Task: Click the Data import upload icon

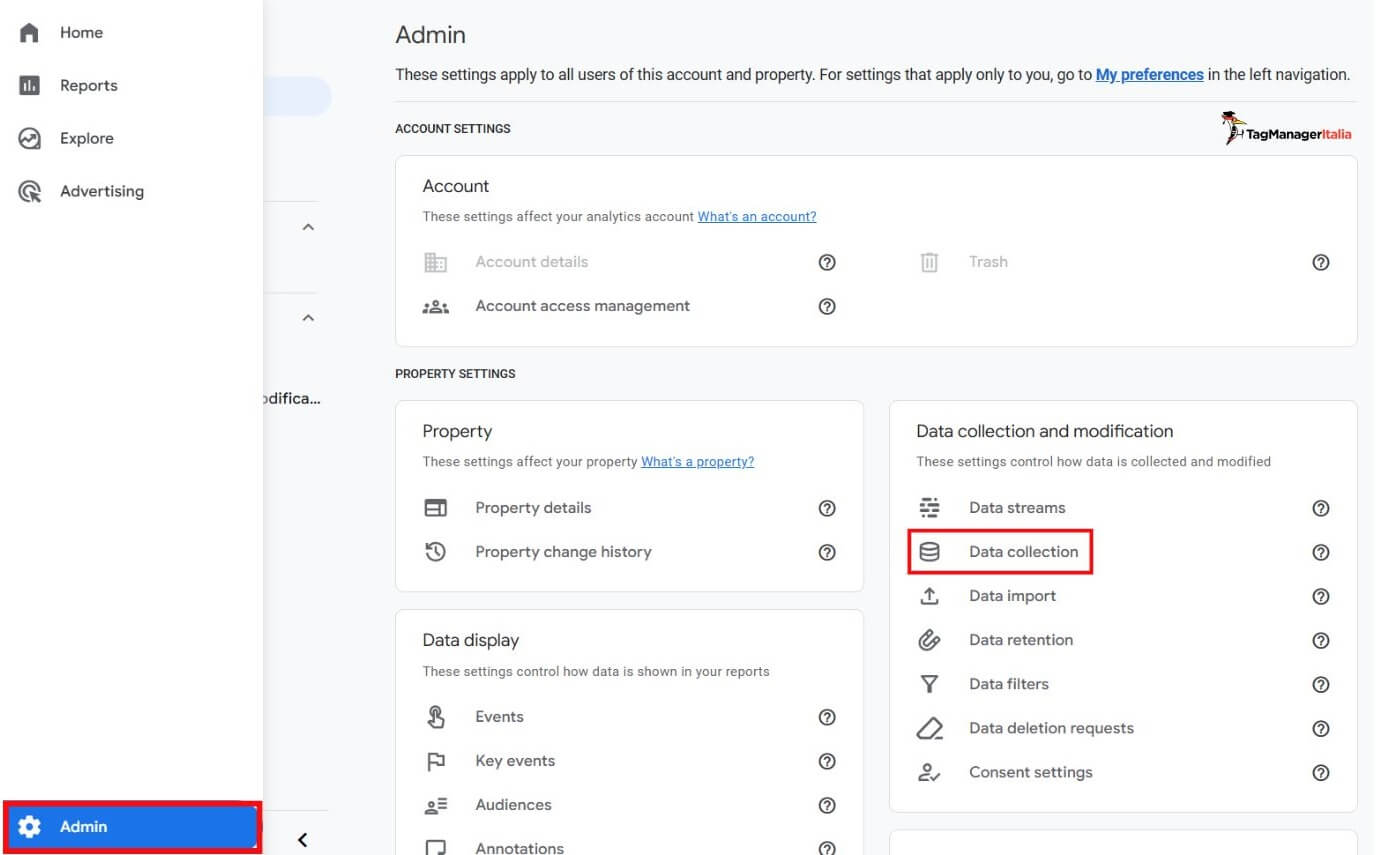Action: [929, 596]
